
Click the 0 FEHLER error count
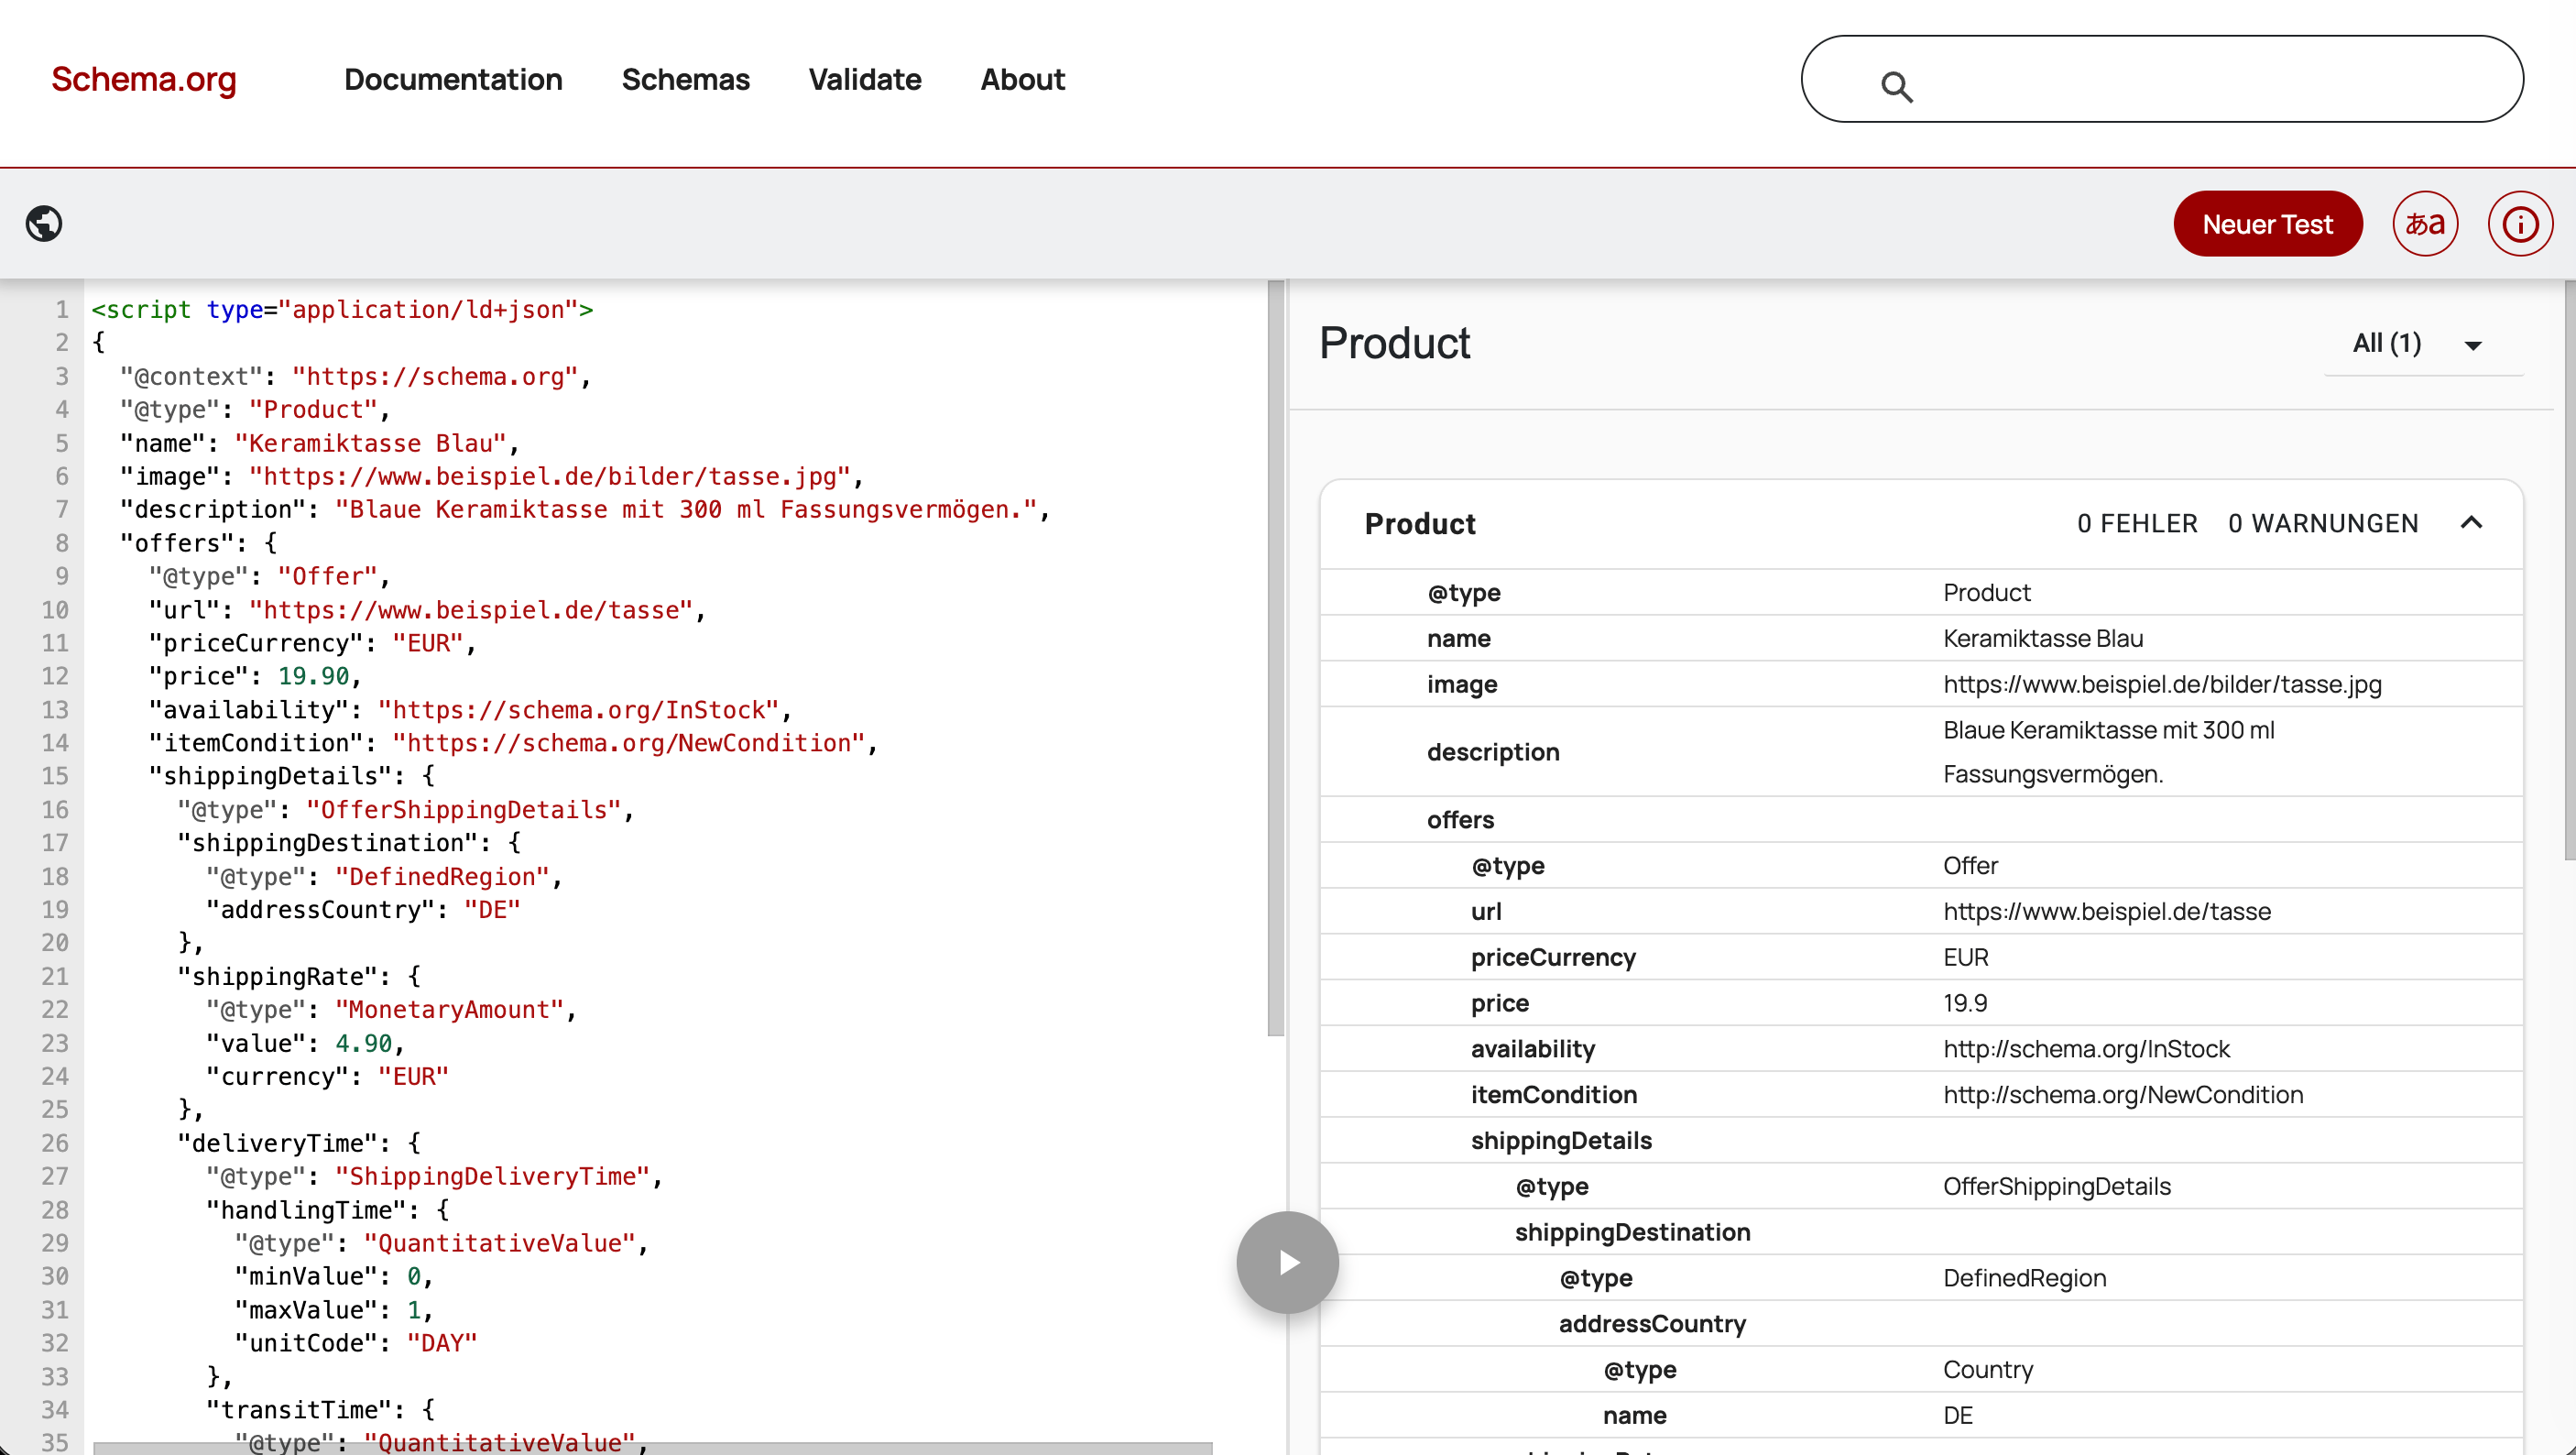click(x=2137, y=523)
